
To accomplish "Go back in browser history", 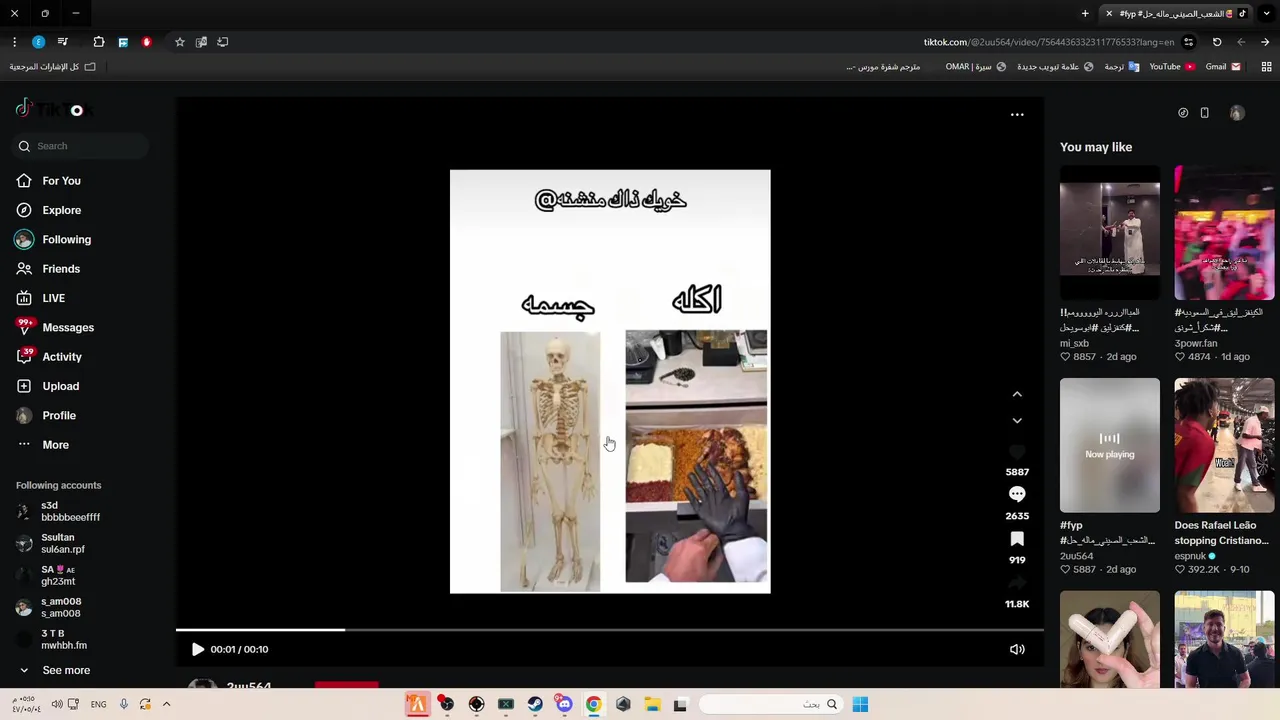I will coord(1265,42).
